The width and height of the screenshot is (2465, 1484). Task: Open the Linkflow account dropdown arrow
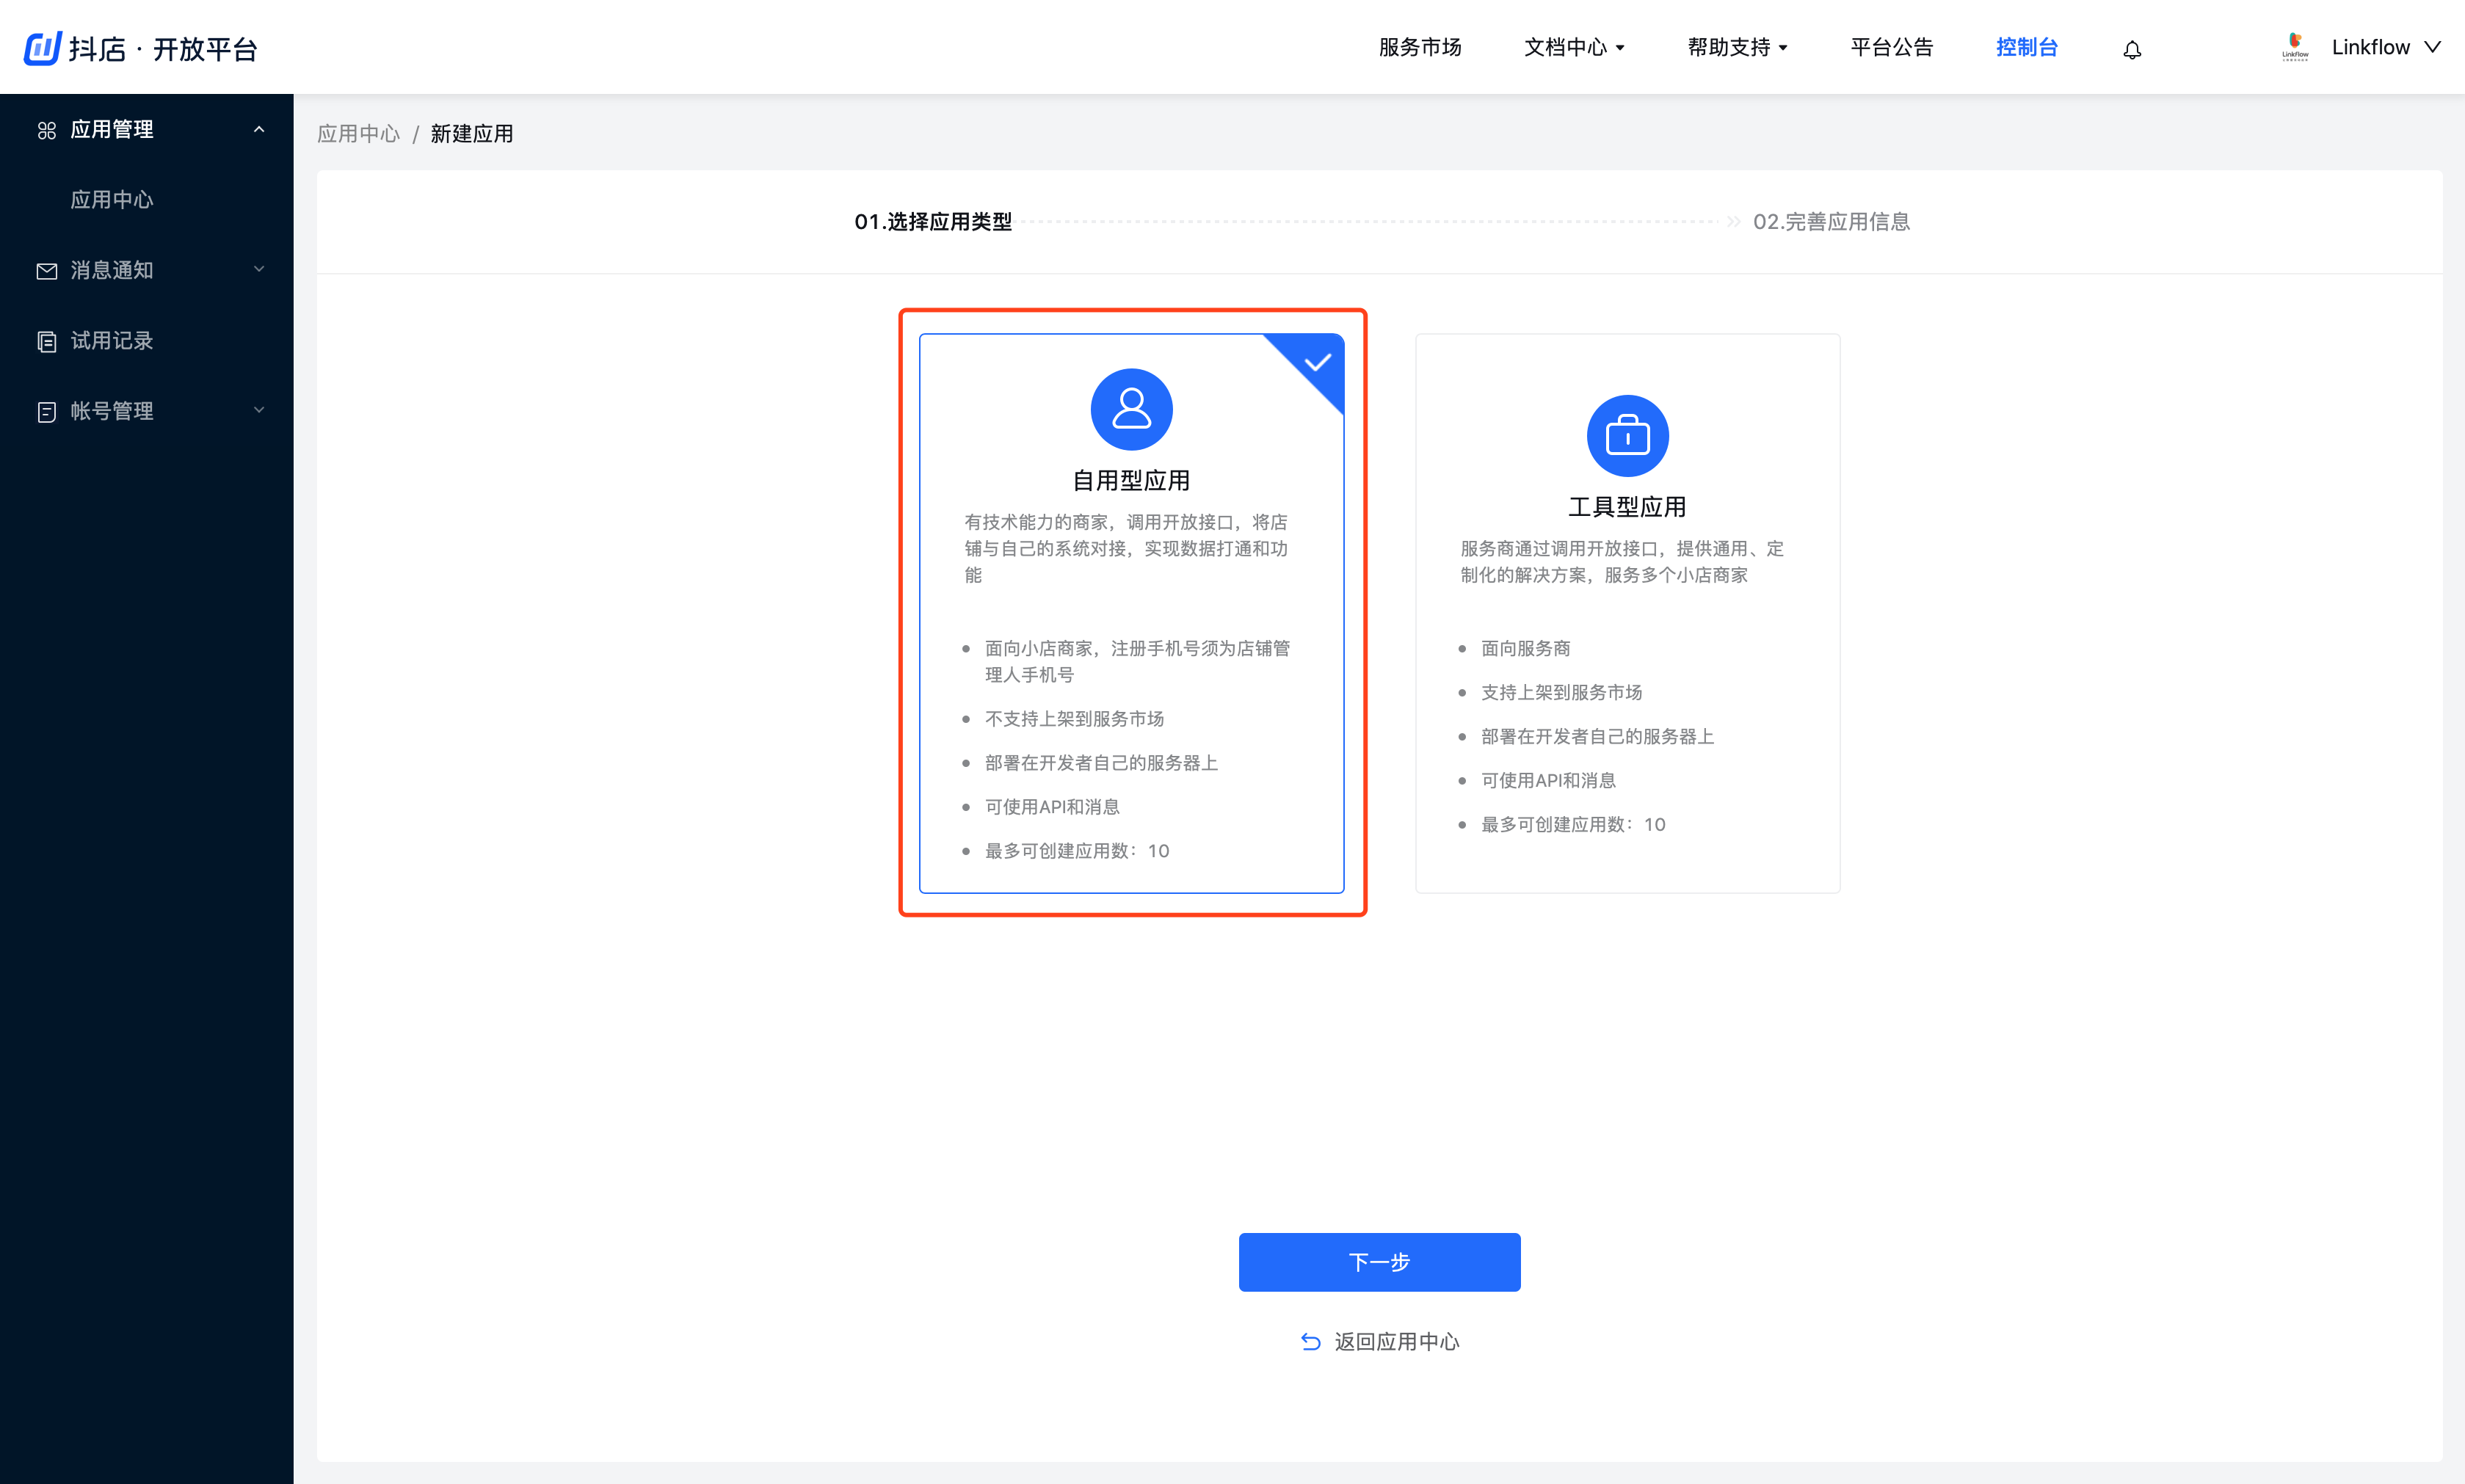click(x=2433, y=47)
